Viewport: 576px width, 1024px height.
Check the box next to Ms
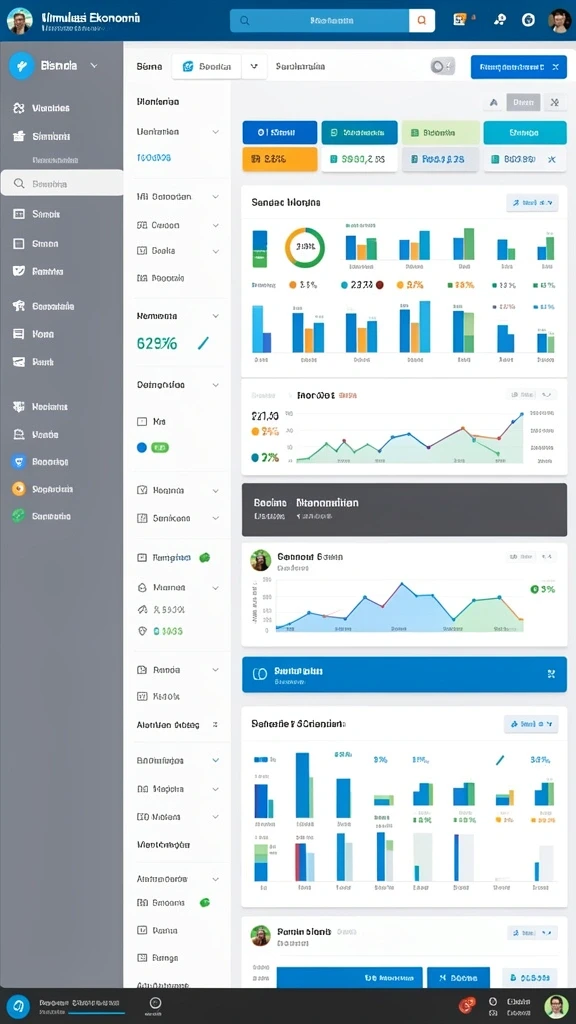pos(142,422)
